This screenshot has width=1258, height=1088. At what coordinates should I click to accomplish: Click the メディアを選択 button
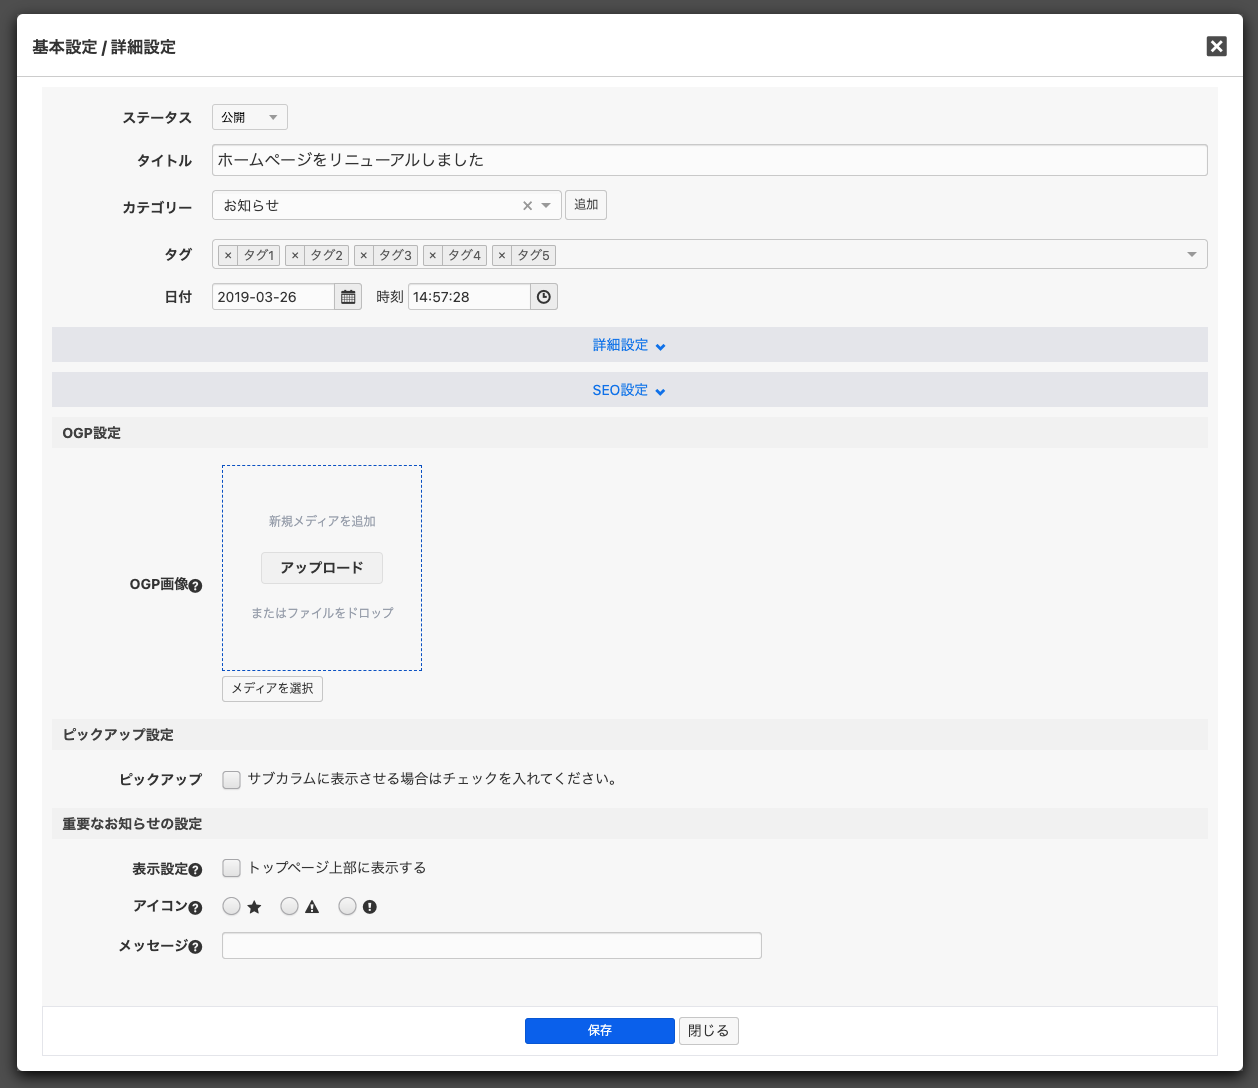coord(272,689)
